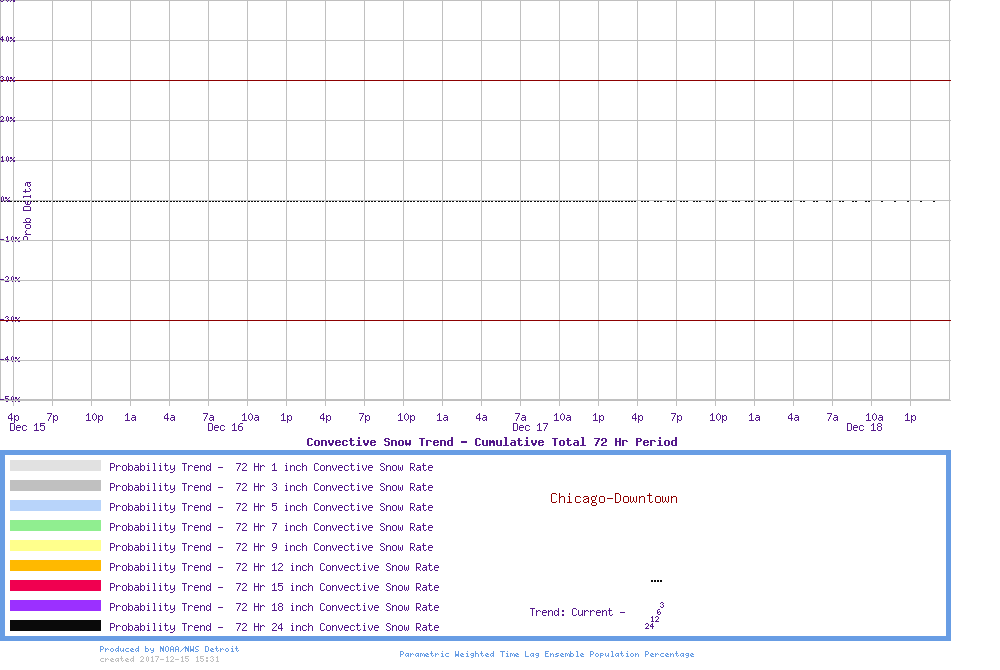The width and height of the screenshot is (1000, 670).
Task: Click the "Produced by NOAA/NWS Detroit" text
Action: coord(169,649)
